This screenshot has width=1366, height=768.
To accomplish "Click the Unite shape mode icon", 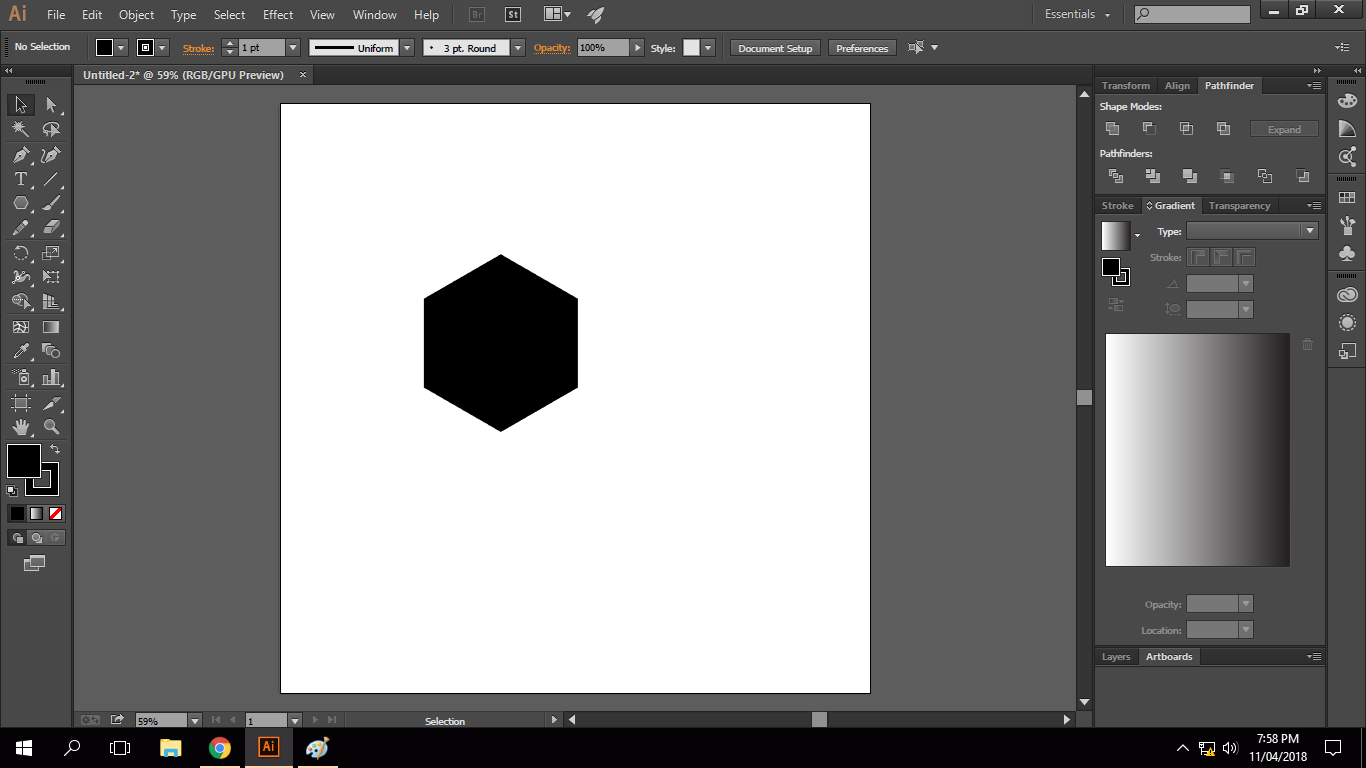I will pos(1112,129).
